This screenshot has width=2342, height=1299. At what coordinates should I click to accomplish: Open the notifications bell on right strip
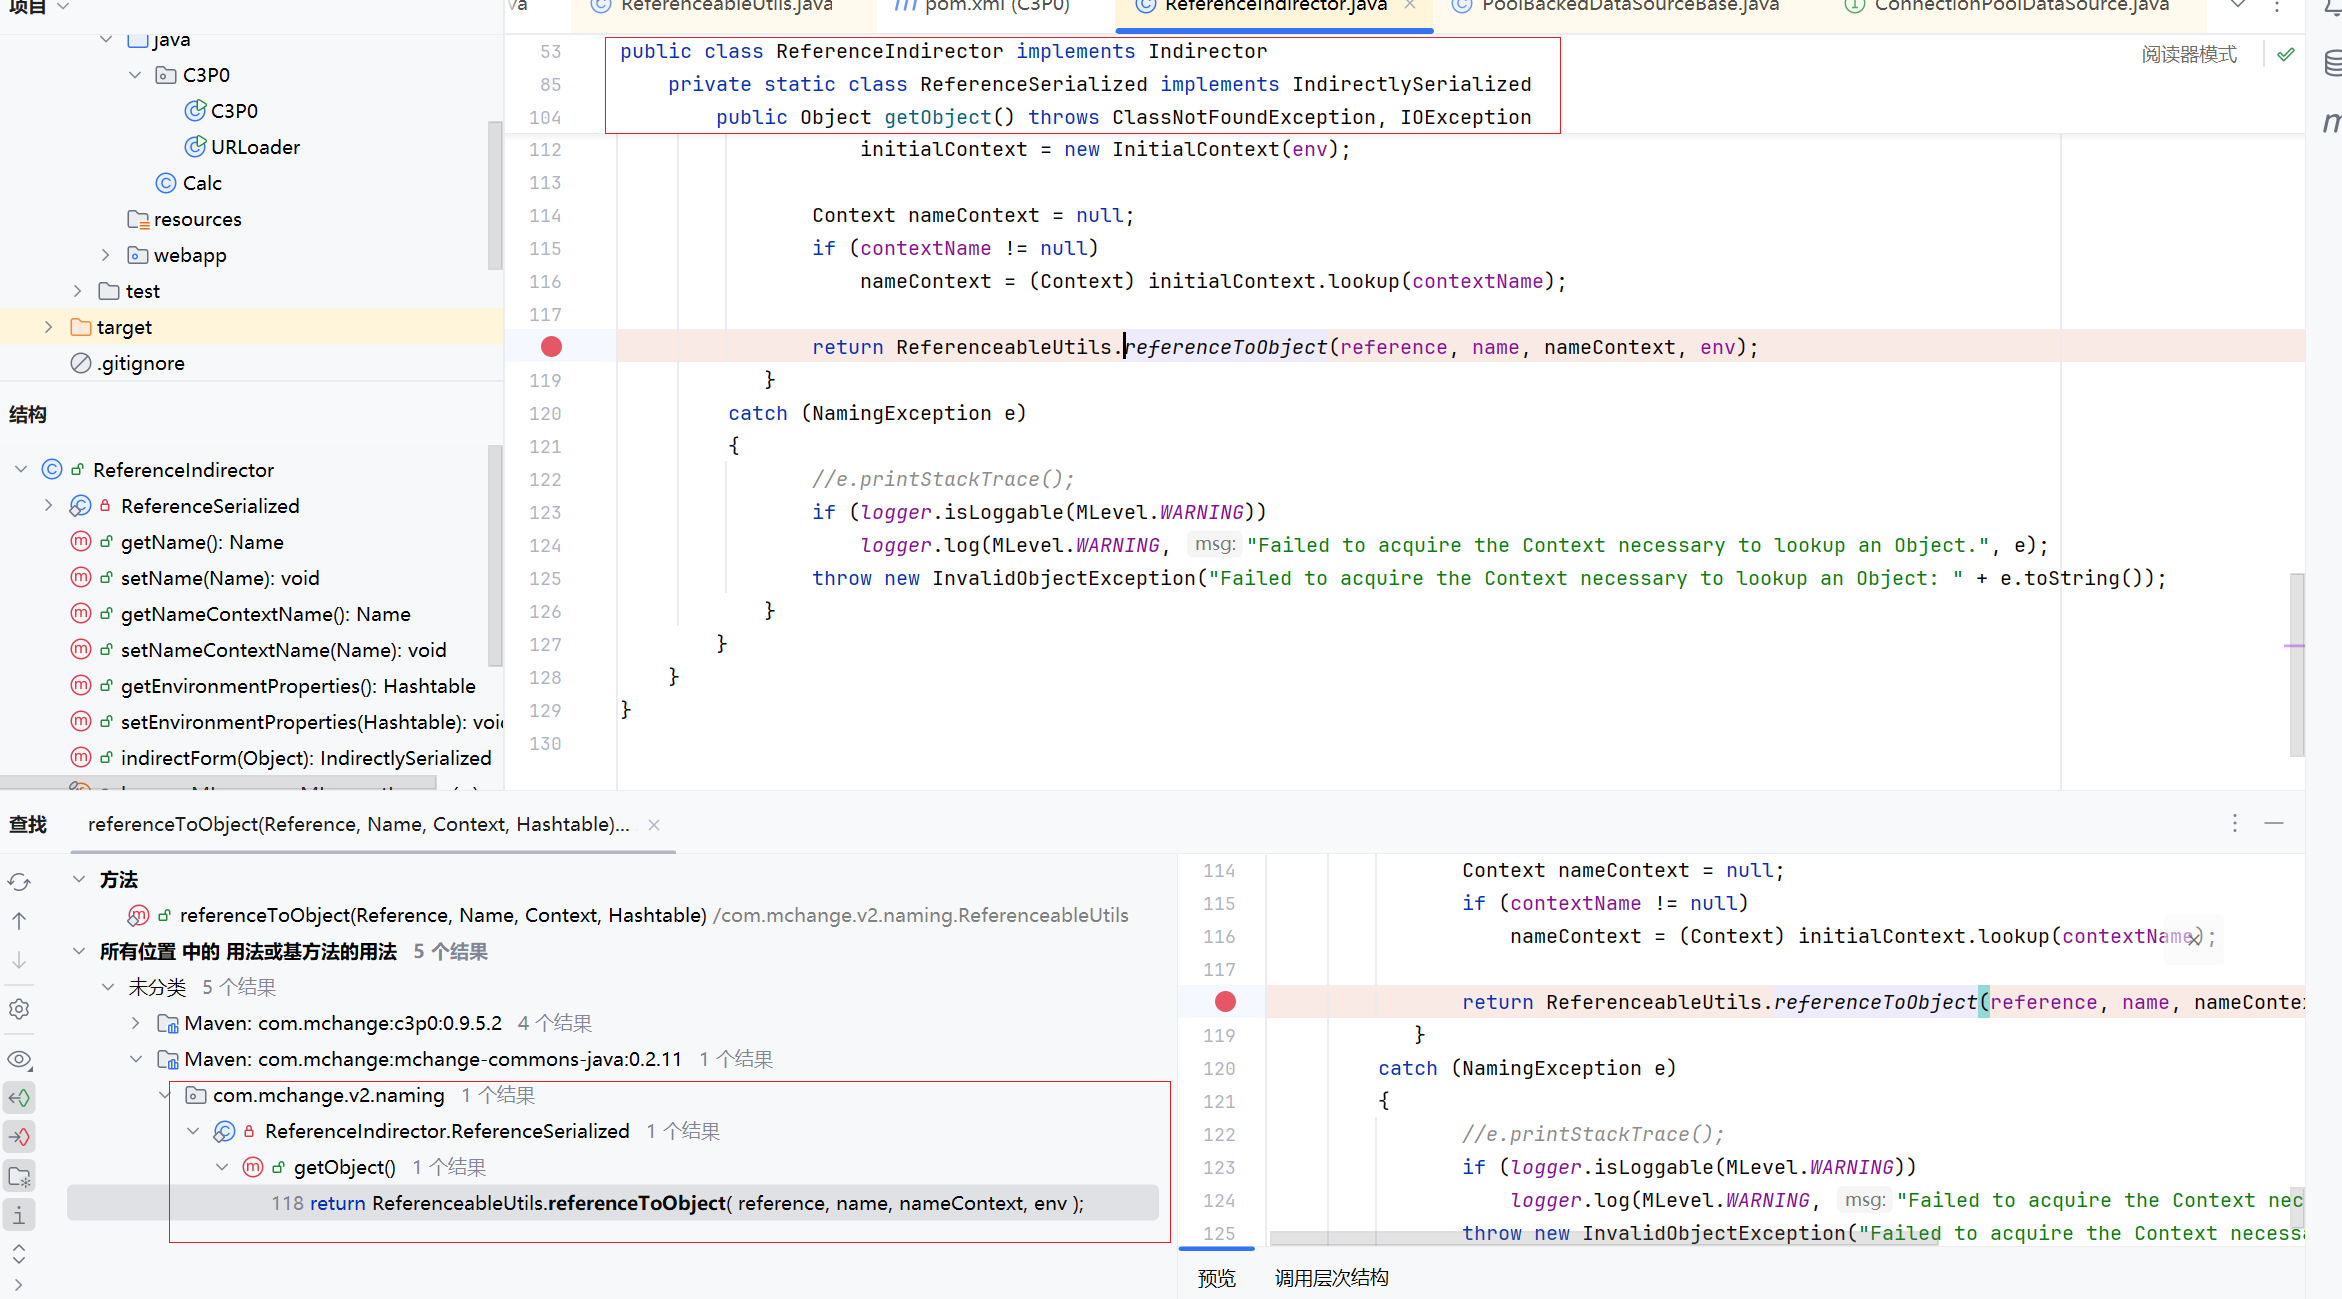pos(2332,8)
